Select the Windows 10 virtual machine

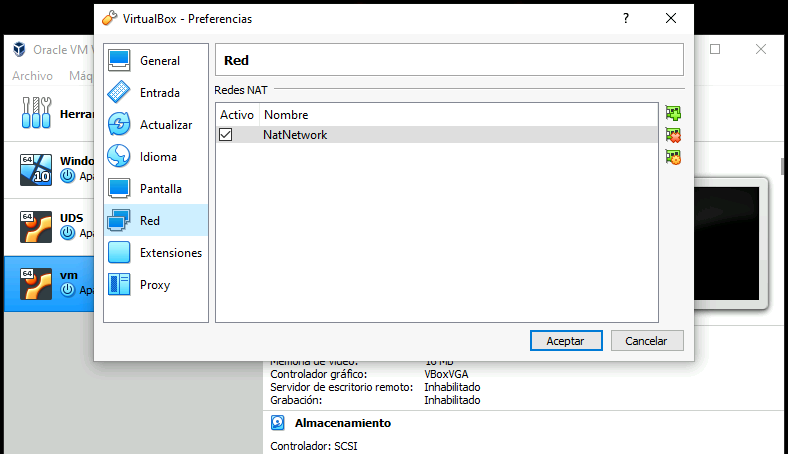tap(49, 170)
